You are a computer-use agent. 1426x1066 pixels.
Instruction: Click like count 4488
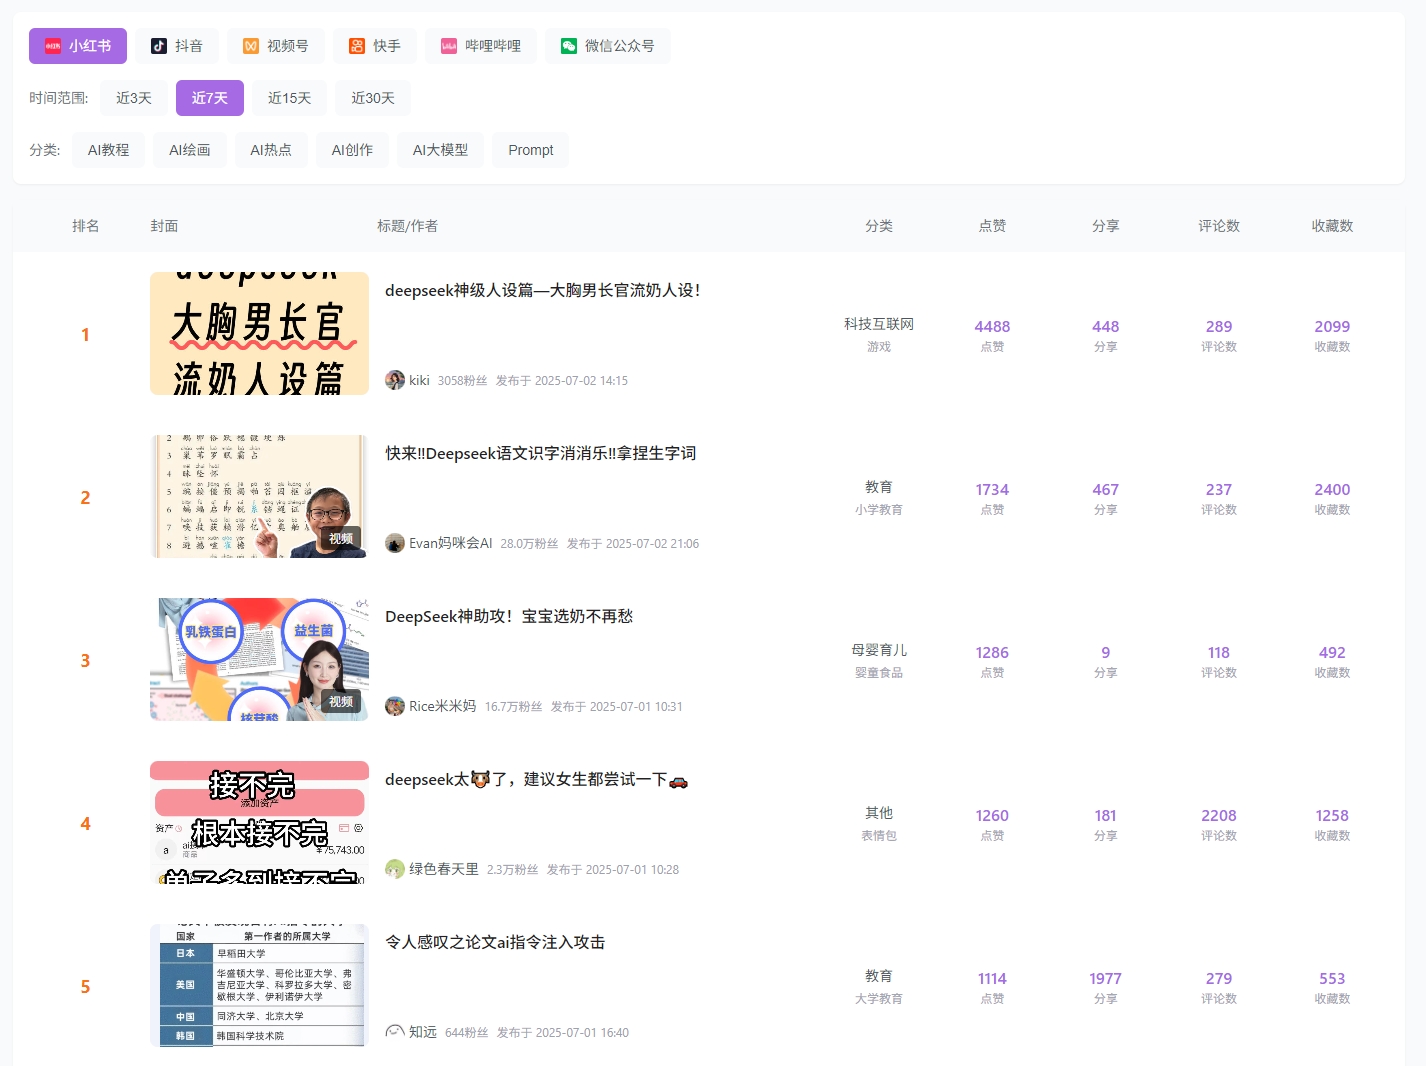992,326
